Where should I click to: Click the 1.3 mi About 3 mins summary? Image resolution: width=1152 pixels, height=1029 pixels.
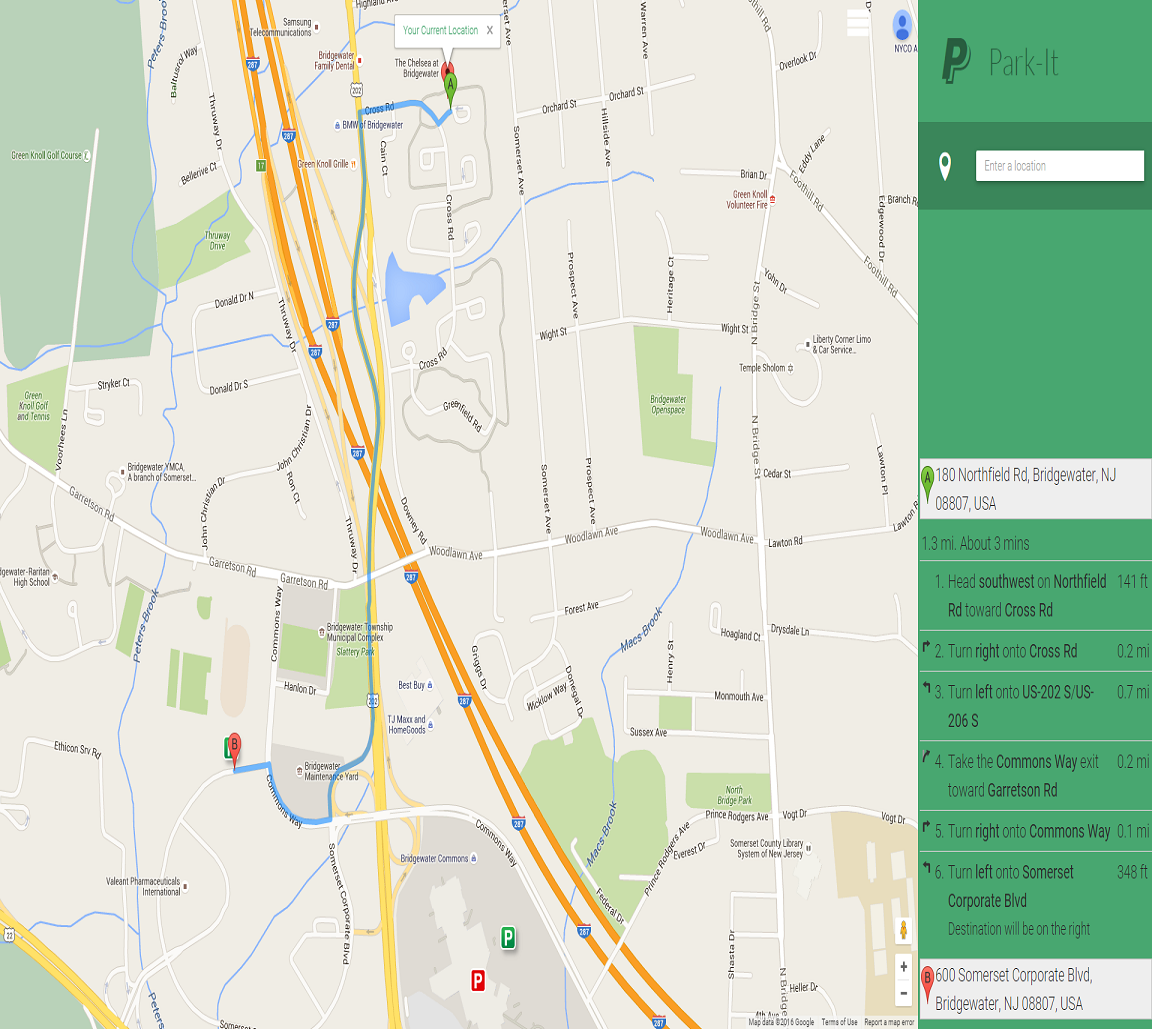click(976, 544)
